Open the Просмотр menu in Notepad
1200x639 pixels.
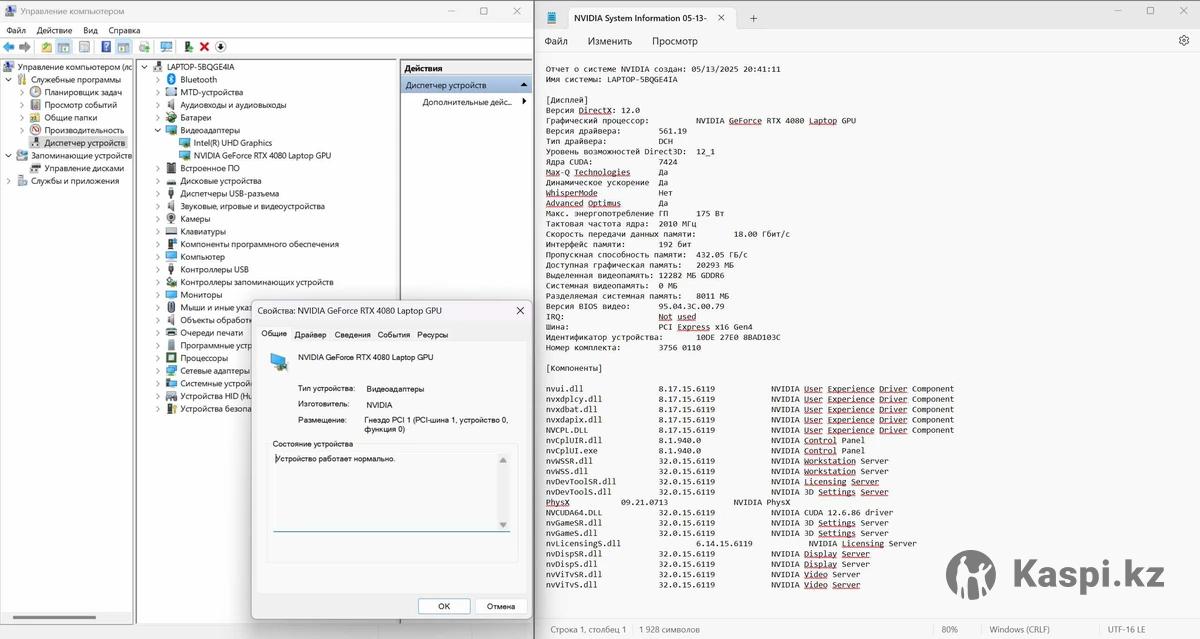675,41
